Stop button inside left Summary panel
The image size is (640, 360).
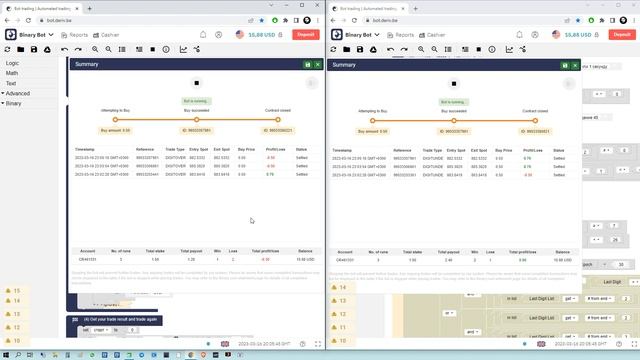pos(196,83)
